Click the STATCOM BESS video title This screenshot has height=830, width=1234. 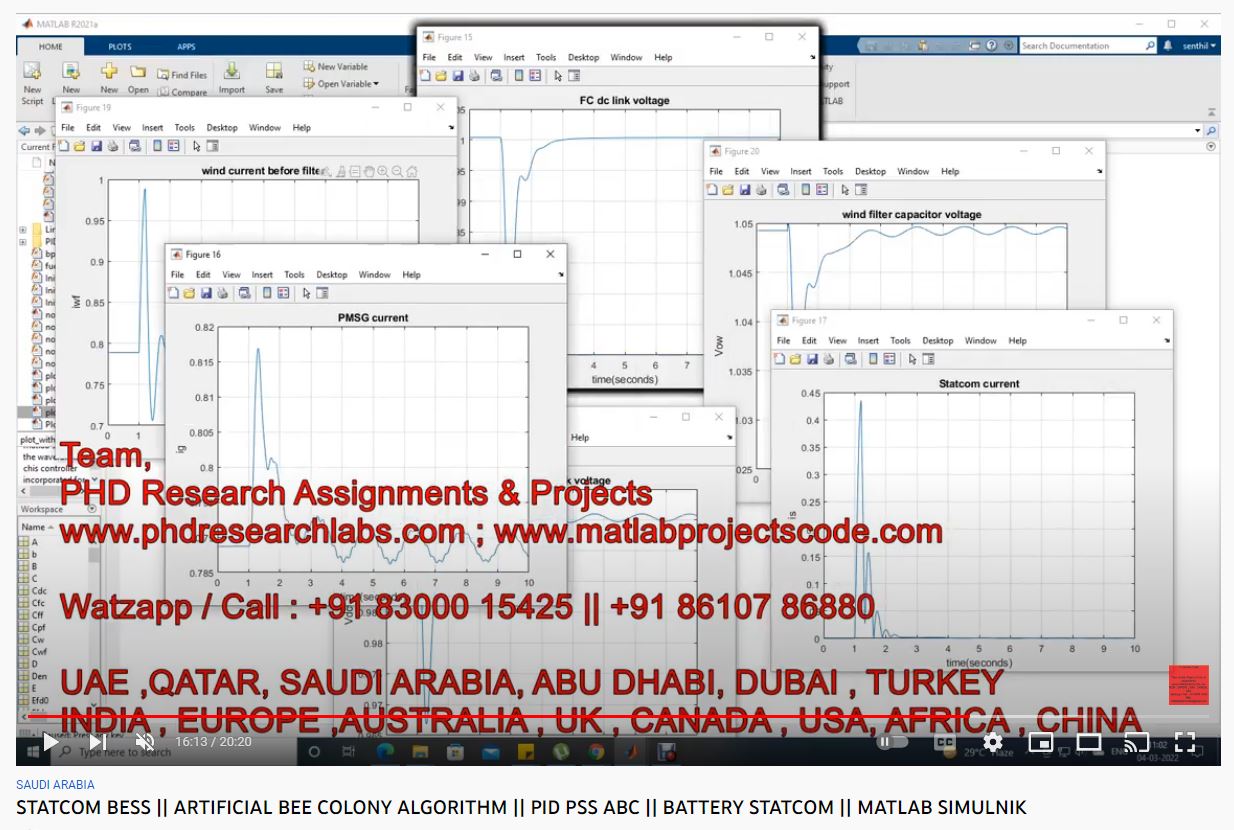click(x=521, y=807)
